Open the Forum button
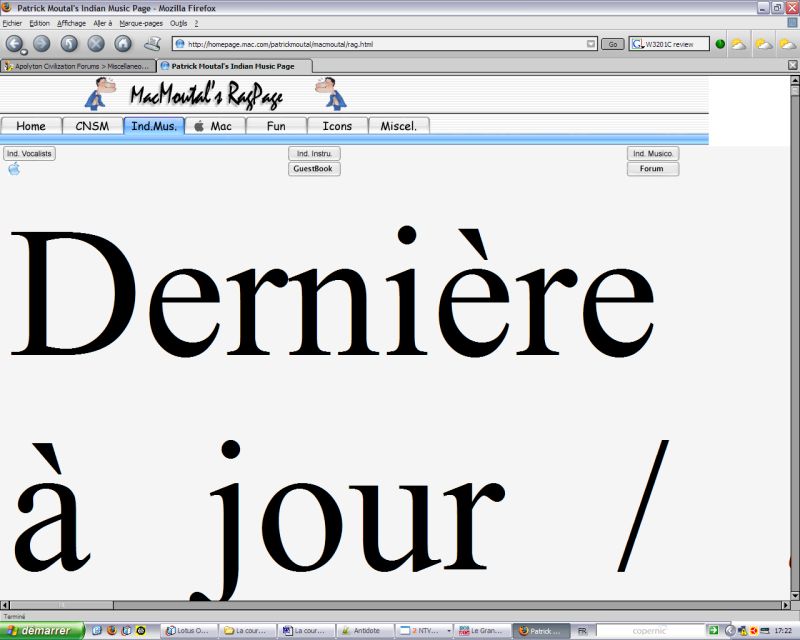 tap(653, 169)
